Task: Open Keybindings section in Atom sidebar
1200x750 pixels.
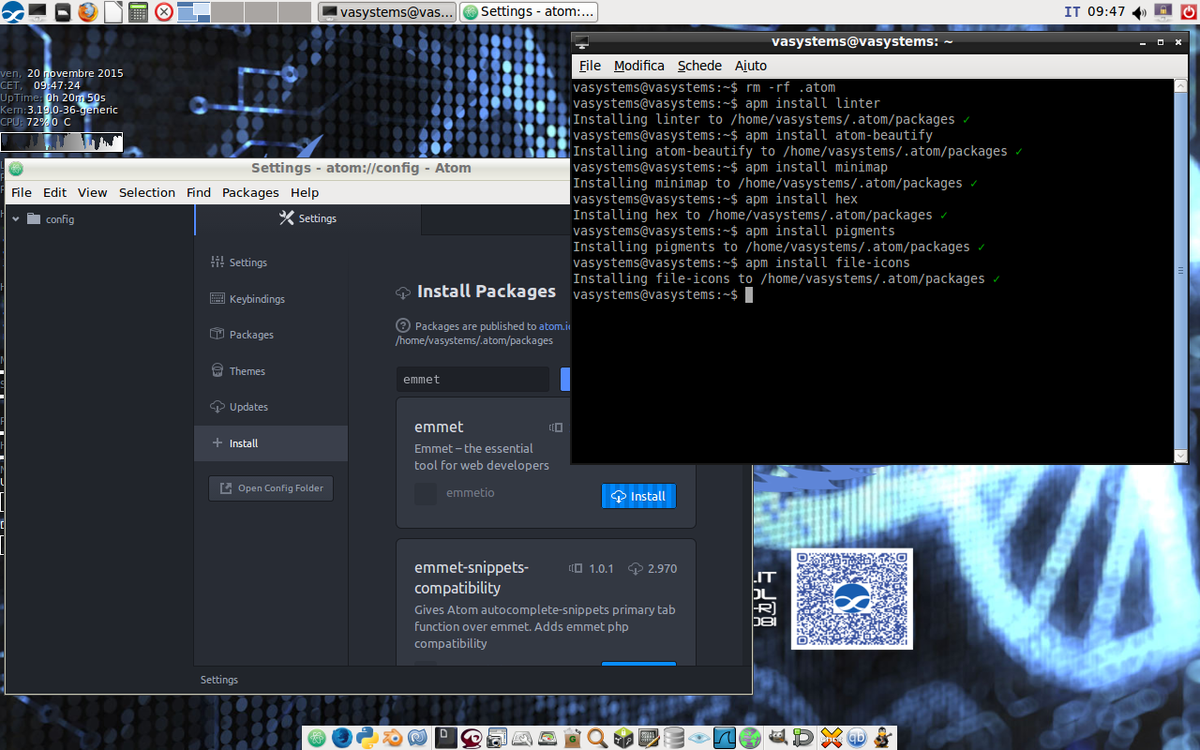Action: (271, 298)
